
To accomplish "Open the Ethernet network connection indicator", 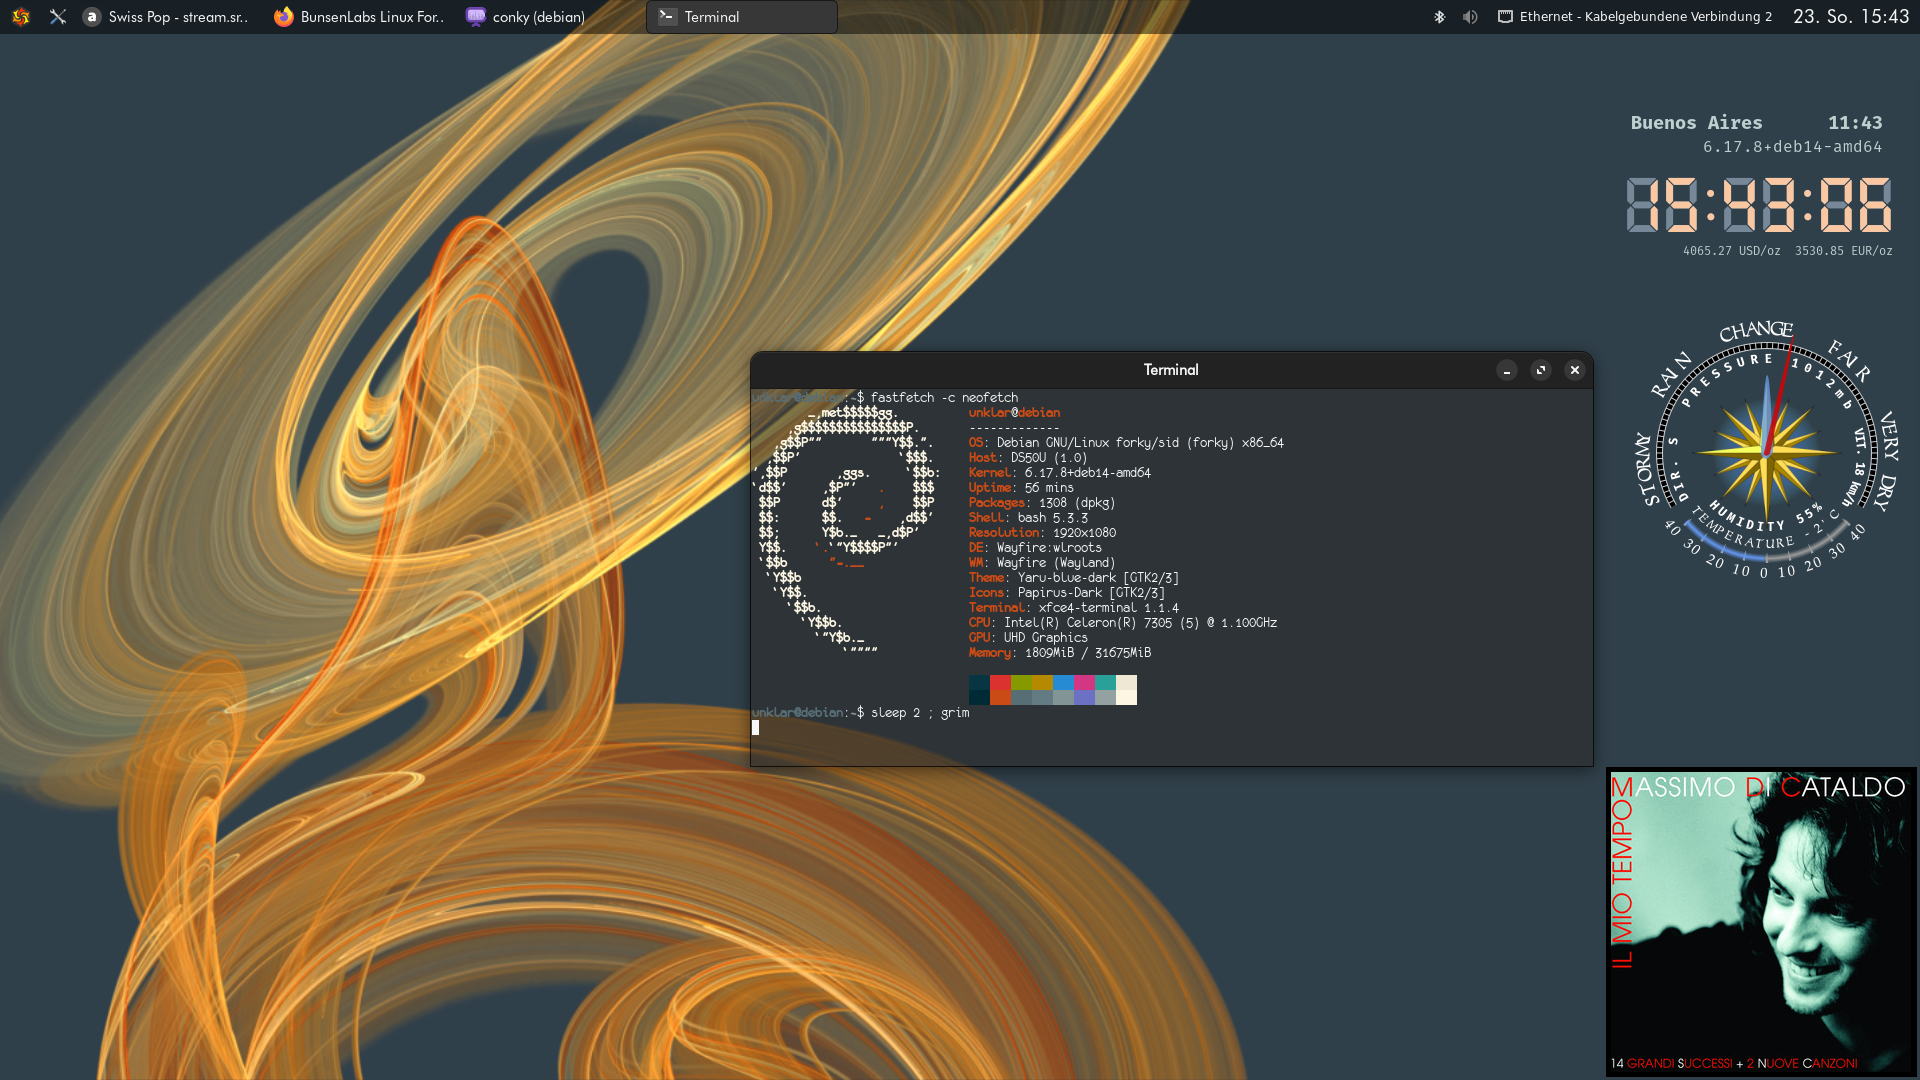I will pyautogui.click(x=1634, y=17).
